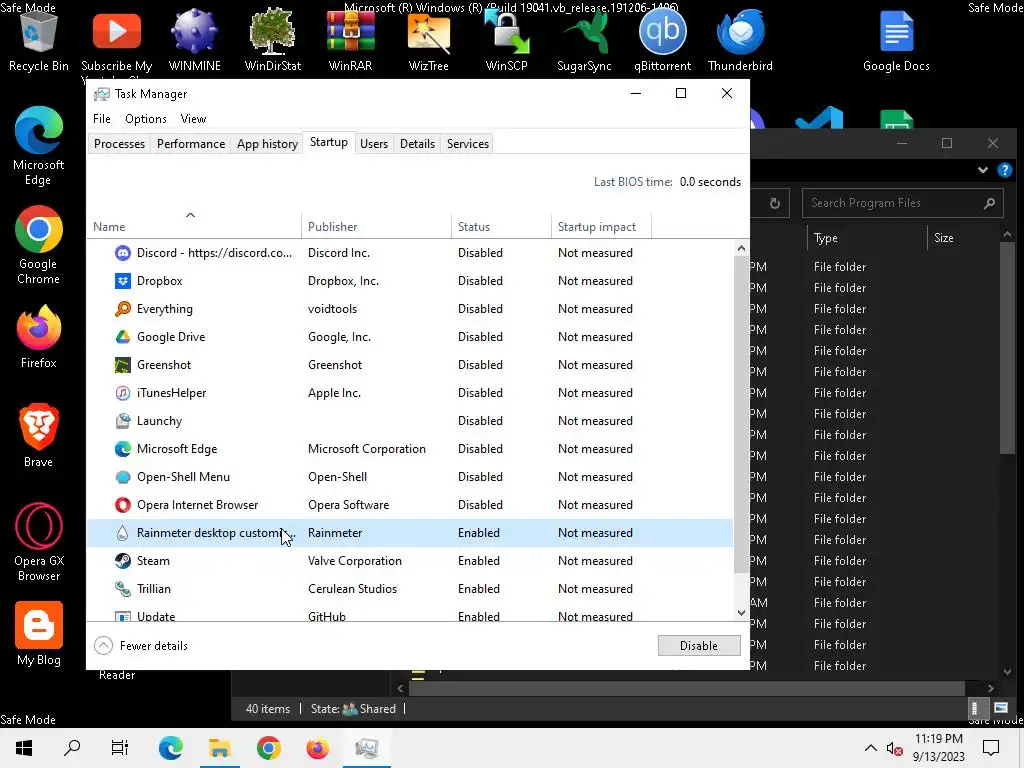Switch to the App history tab

click(x=267, y=144)
